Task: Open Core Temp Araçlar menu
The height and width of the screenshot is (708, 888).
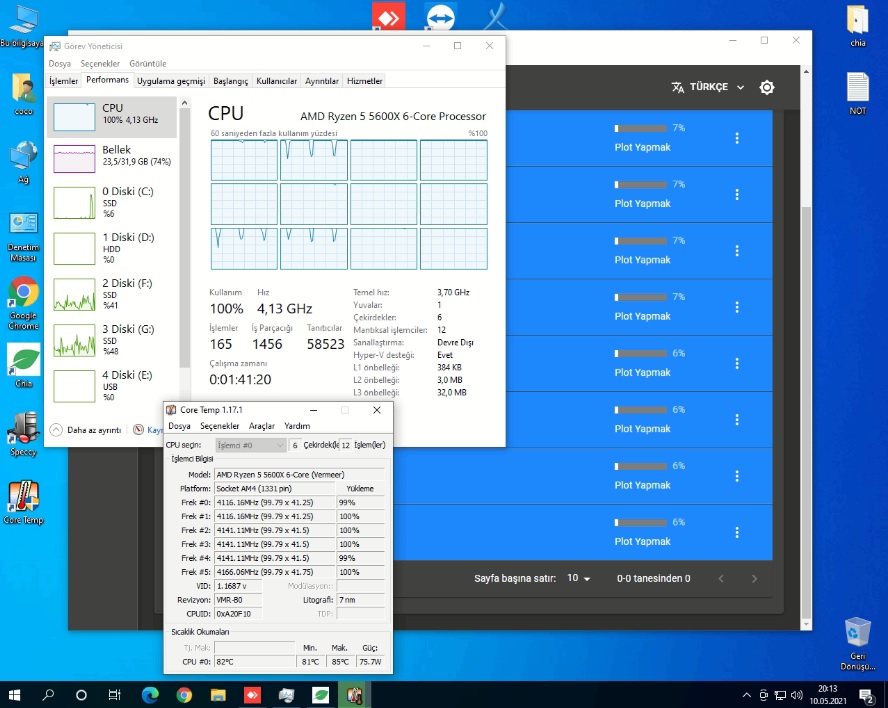Action: 262,426
